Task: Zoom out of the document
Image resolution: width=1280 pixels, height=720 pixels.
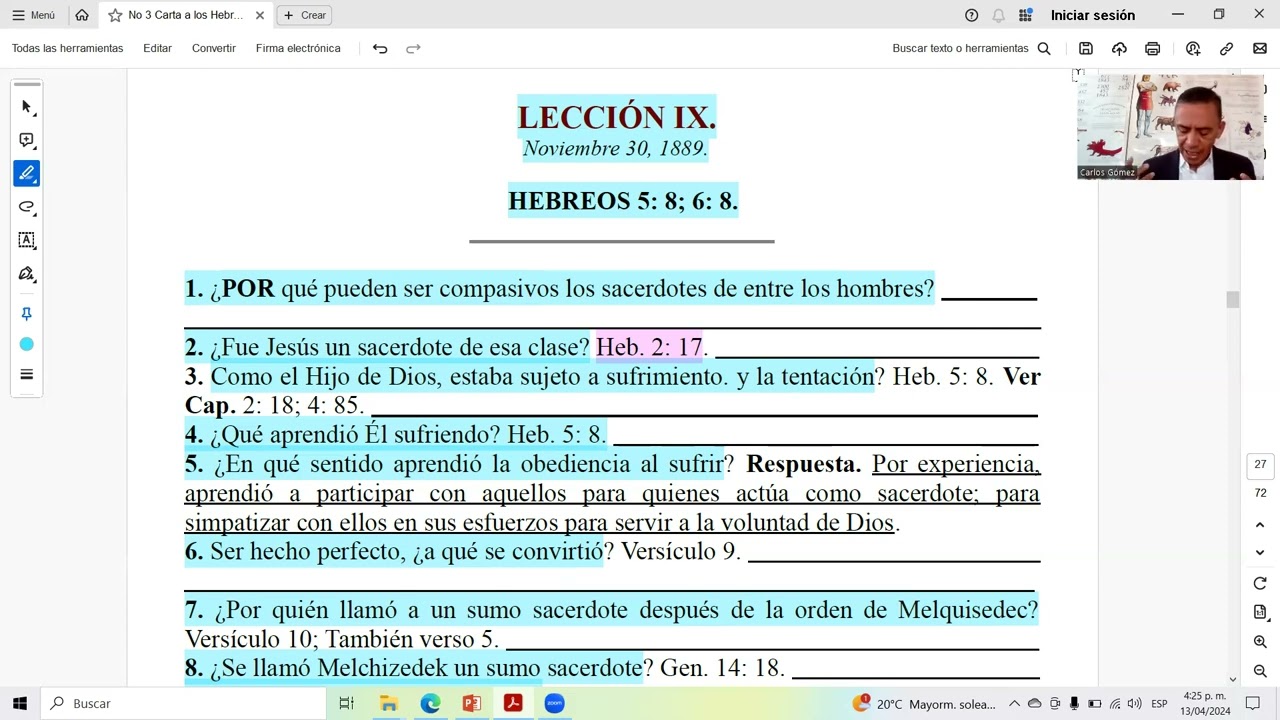Action: coord(1260,671)
